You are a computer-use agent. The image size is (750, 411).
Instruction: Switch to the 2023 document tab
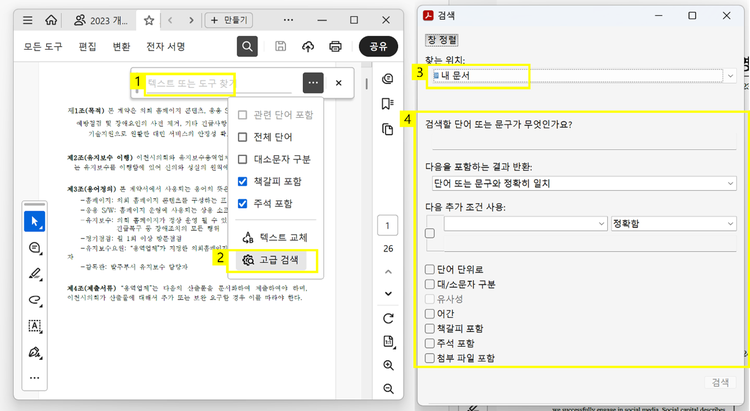tap(101, 20)
